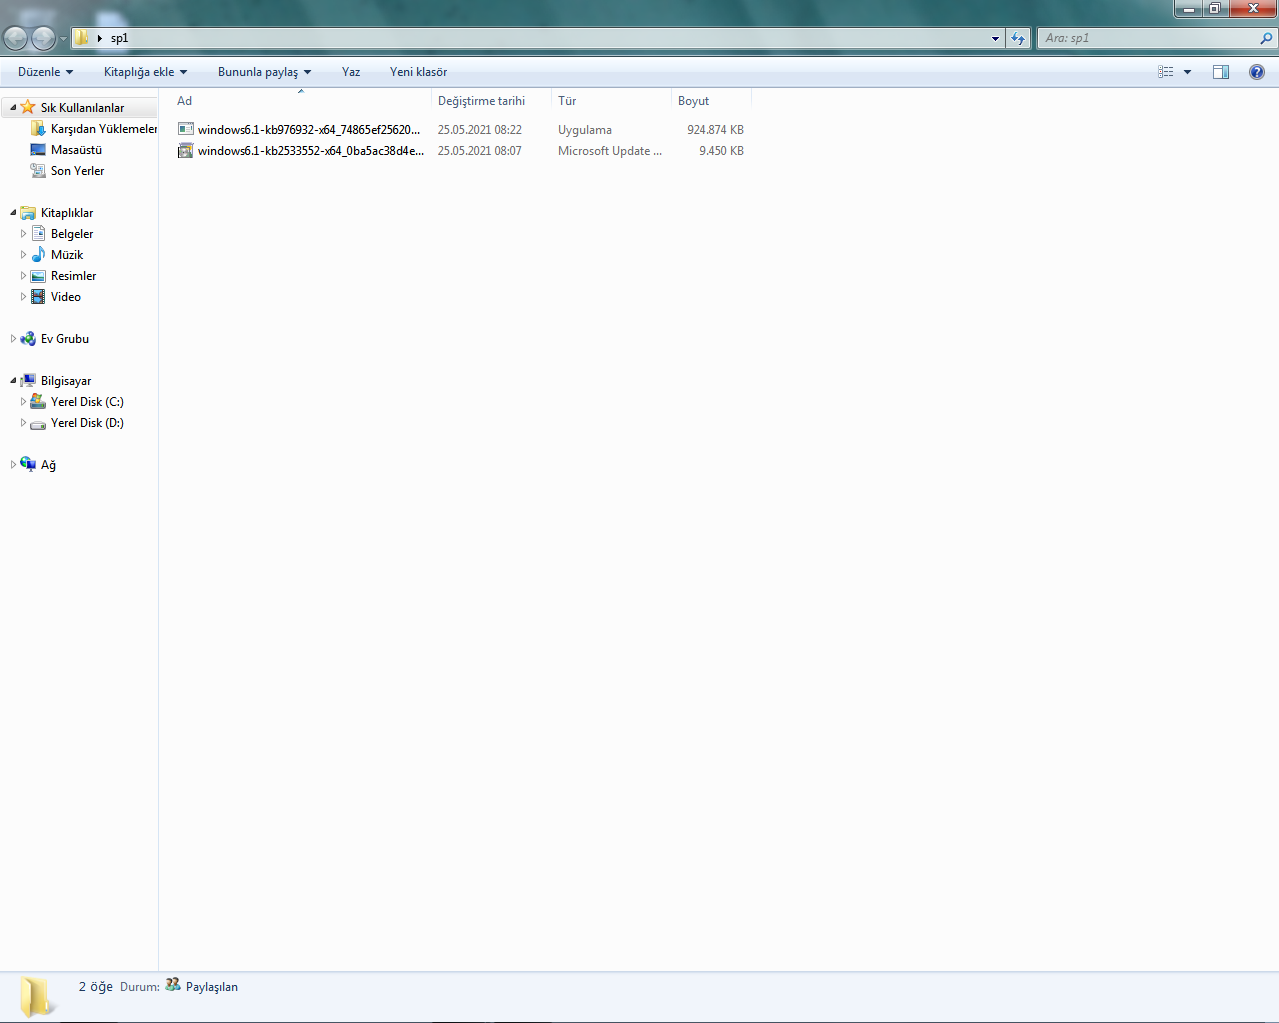Expand the Belgeler library node
This screenshot has width=1279, height=1023.
(23, 234)
